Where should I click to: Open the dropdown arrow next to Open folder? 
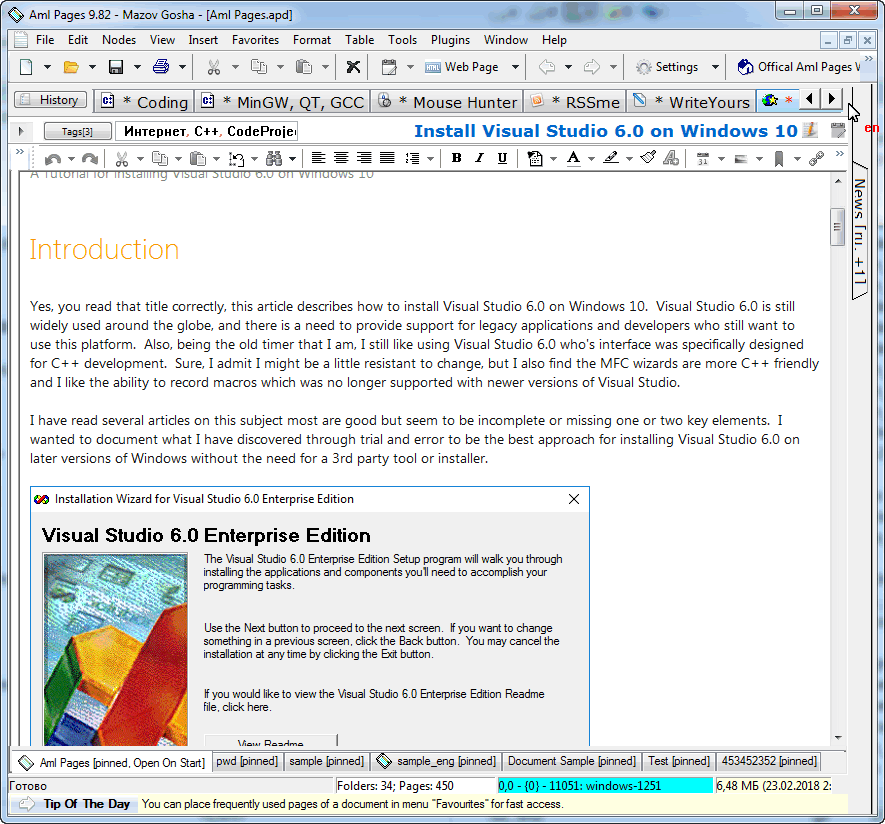92,67
